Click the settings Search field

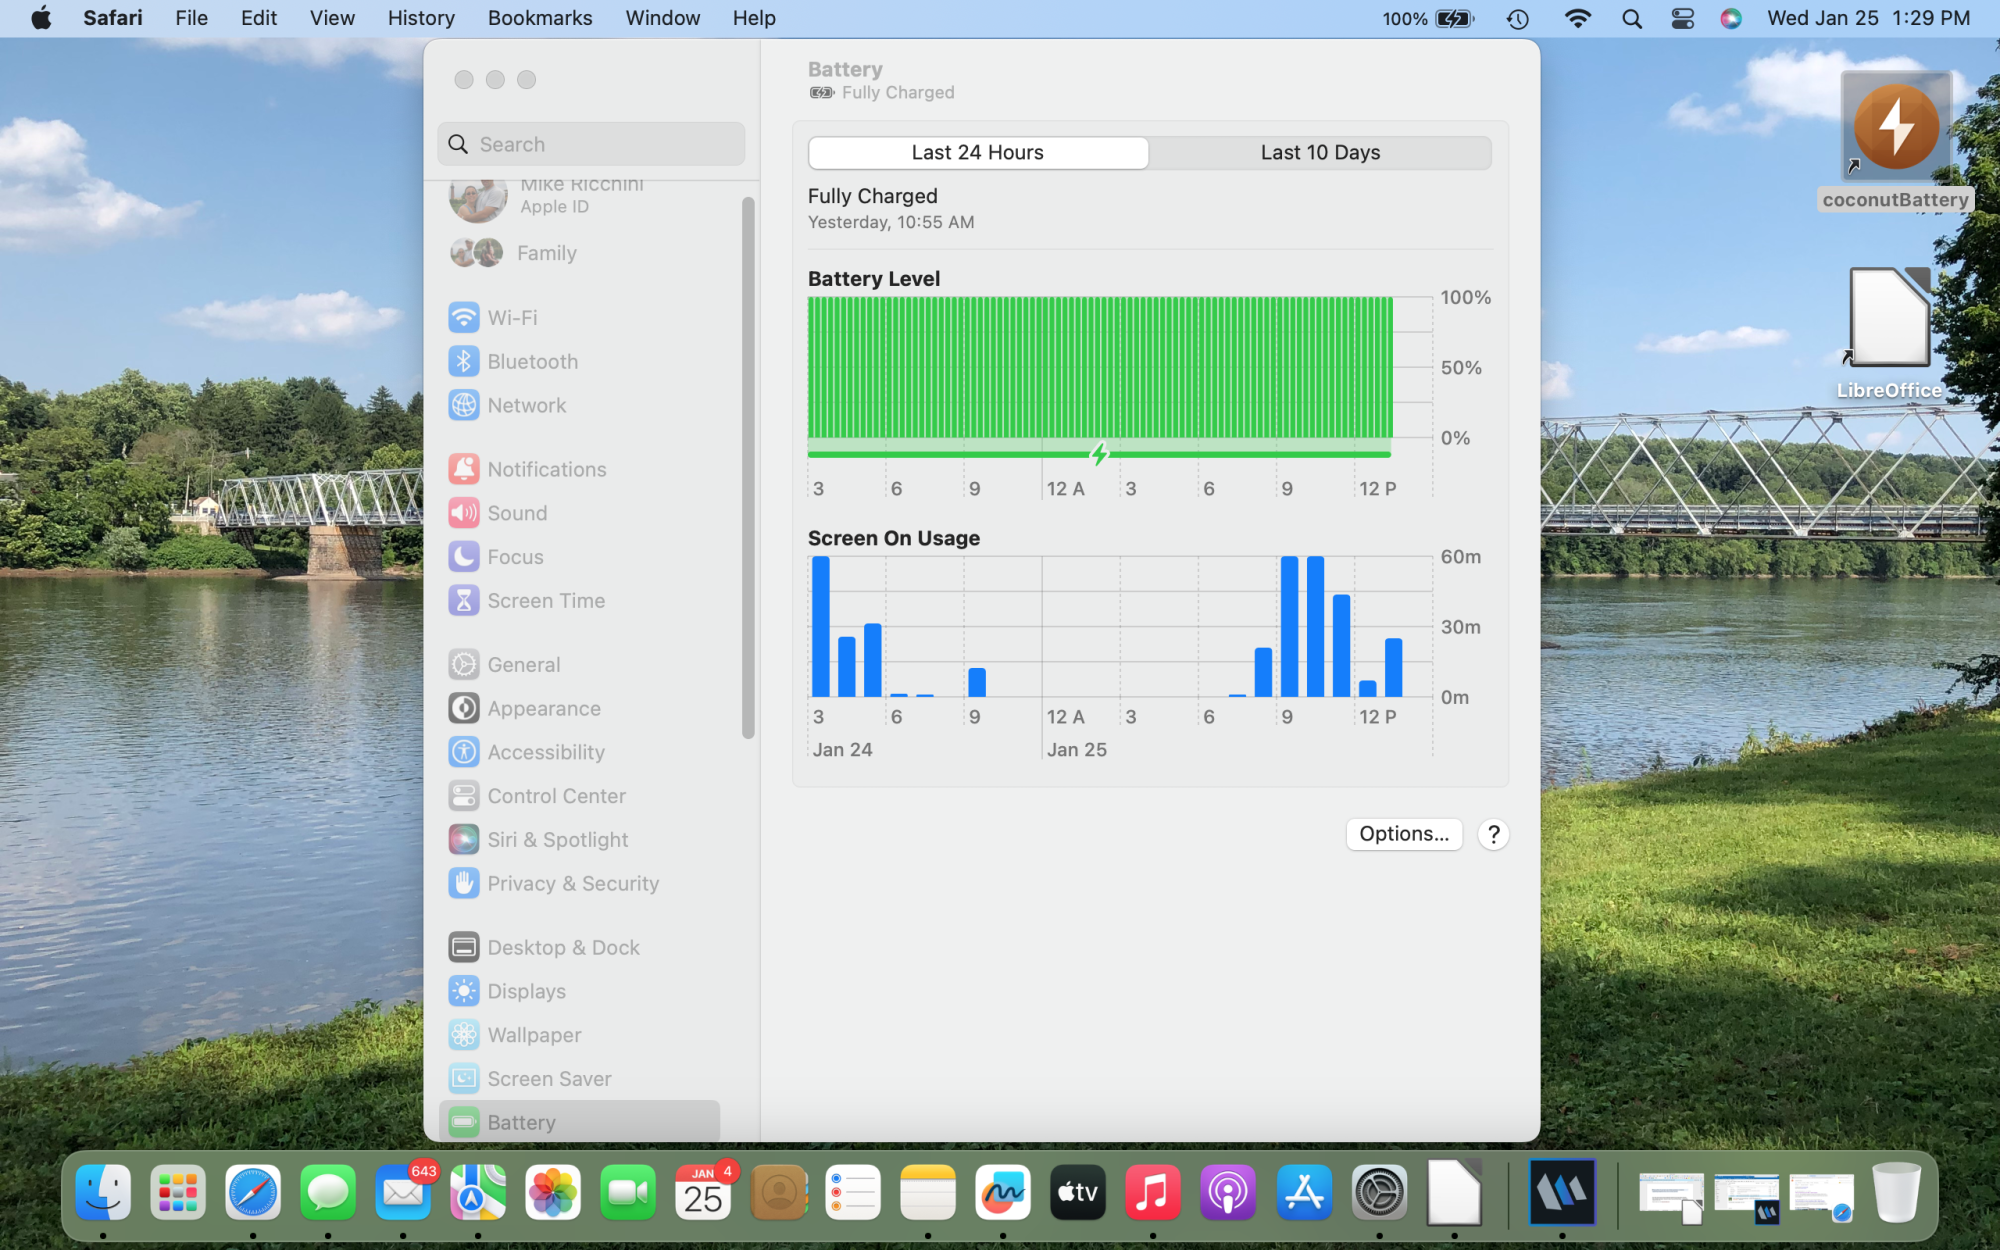(x=592, y=145)
